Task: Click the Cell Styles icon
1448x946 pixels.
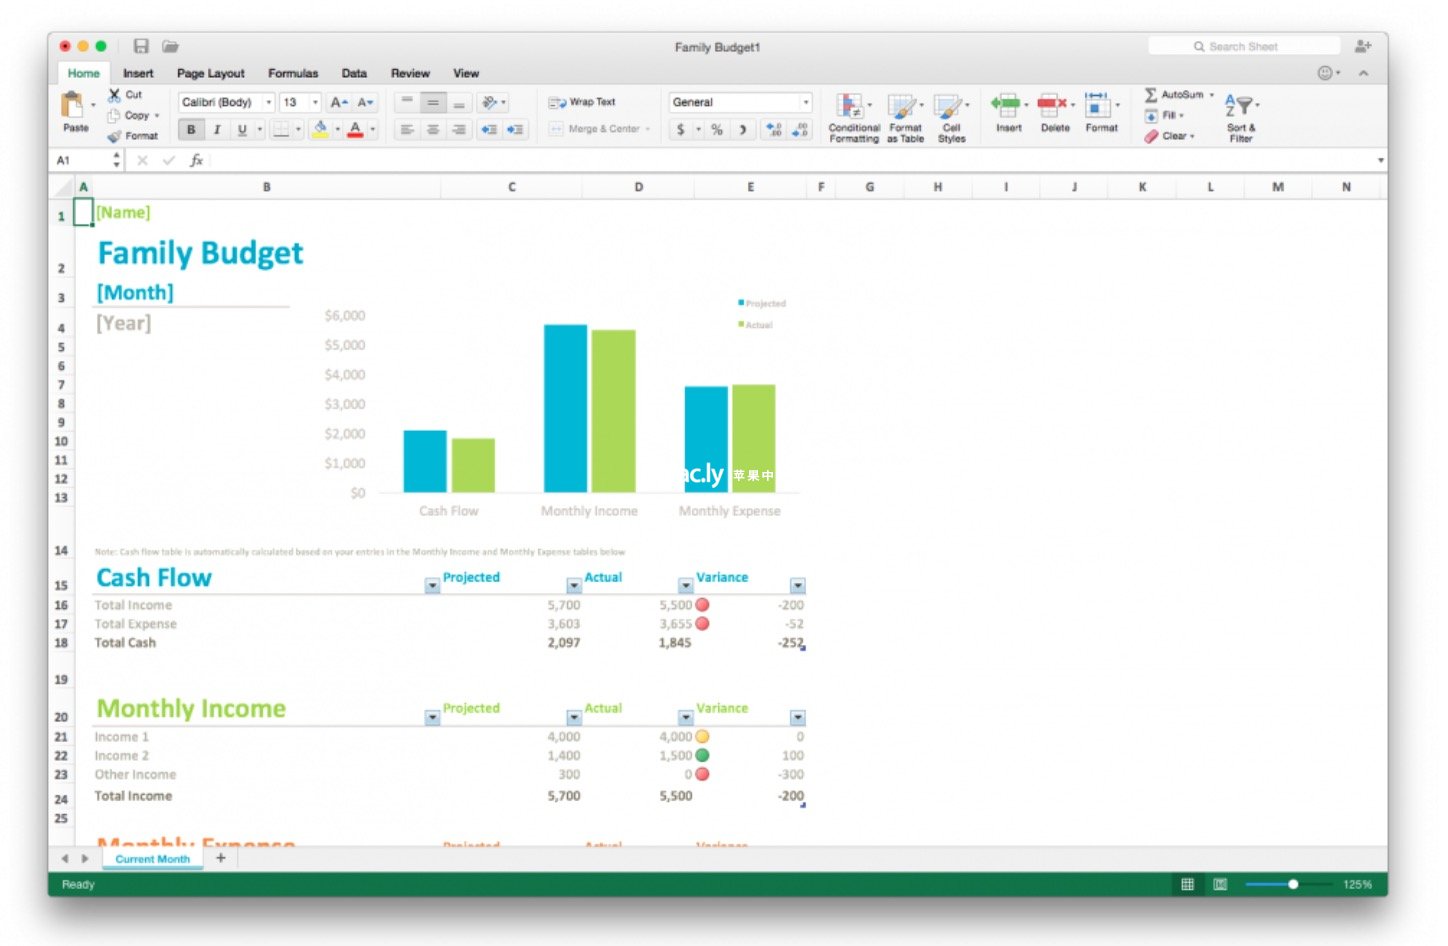Action: pyautogui.click(x=948, y=106)
